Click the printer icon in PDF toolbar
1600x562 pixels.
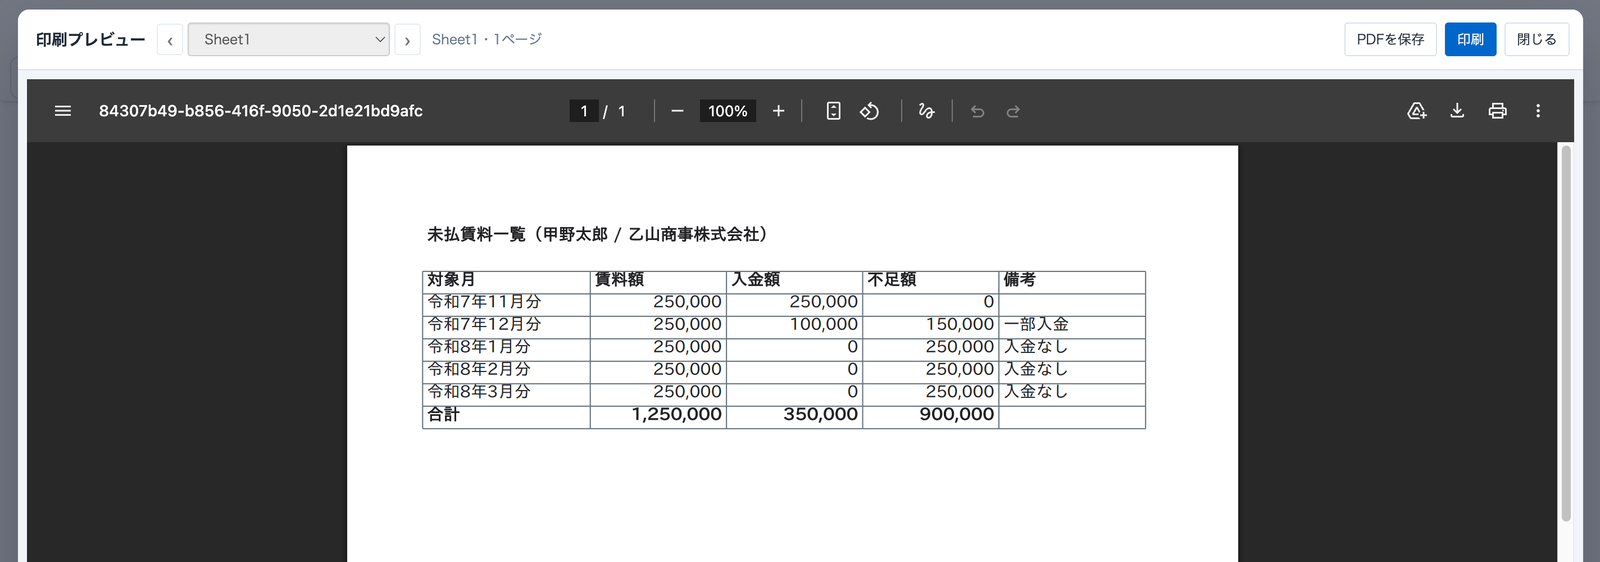[x=1497, y=111]
